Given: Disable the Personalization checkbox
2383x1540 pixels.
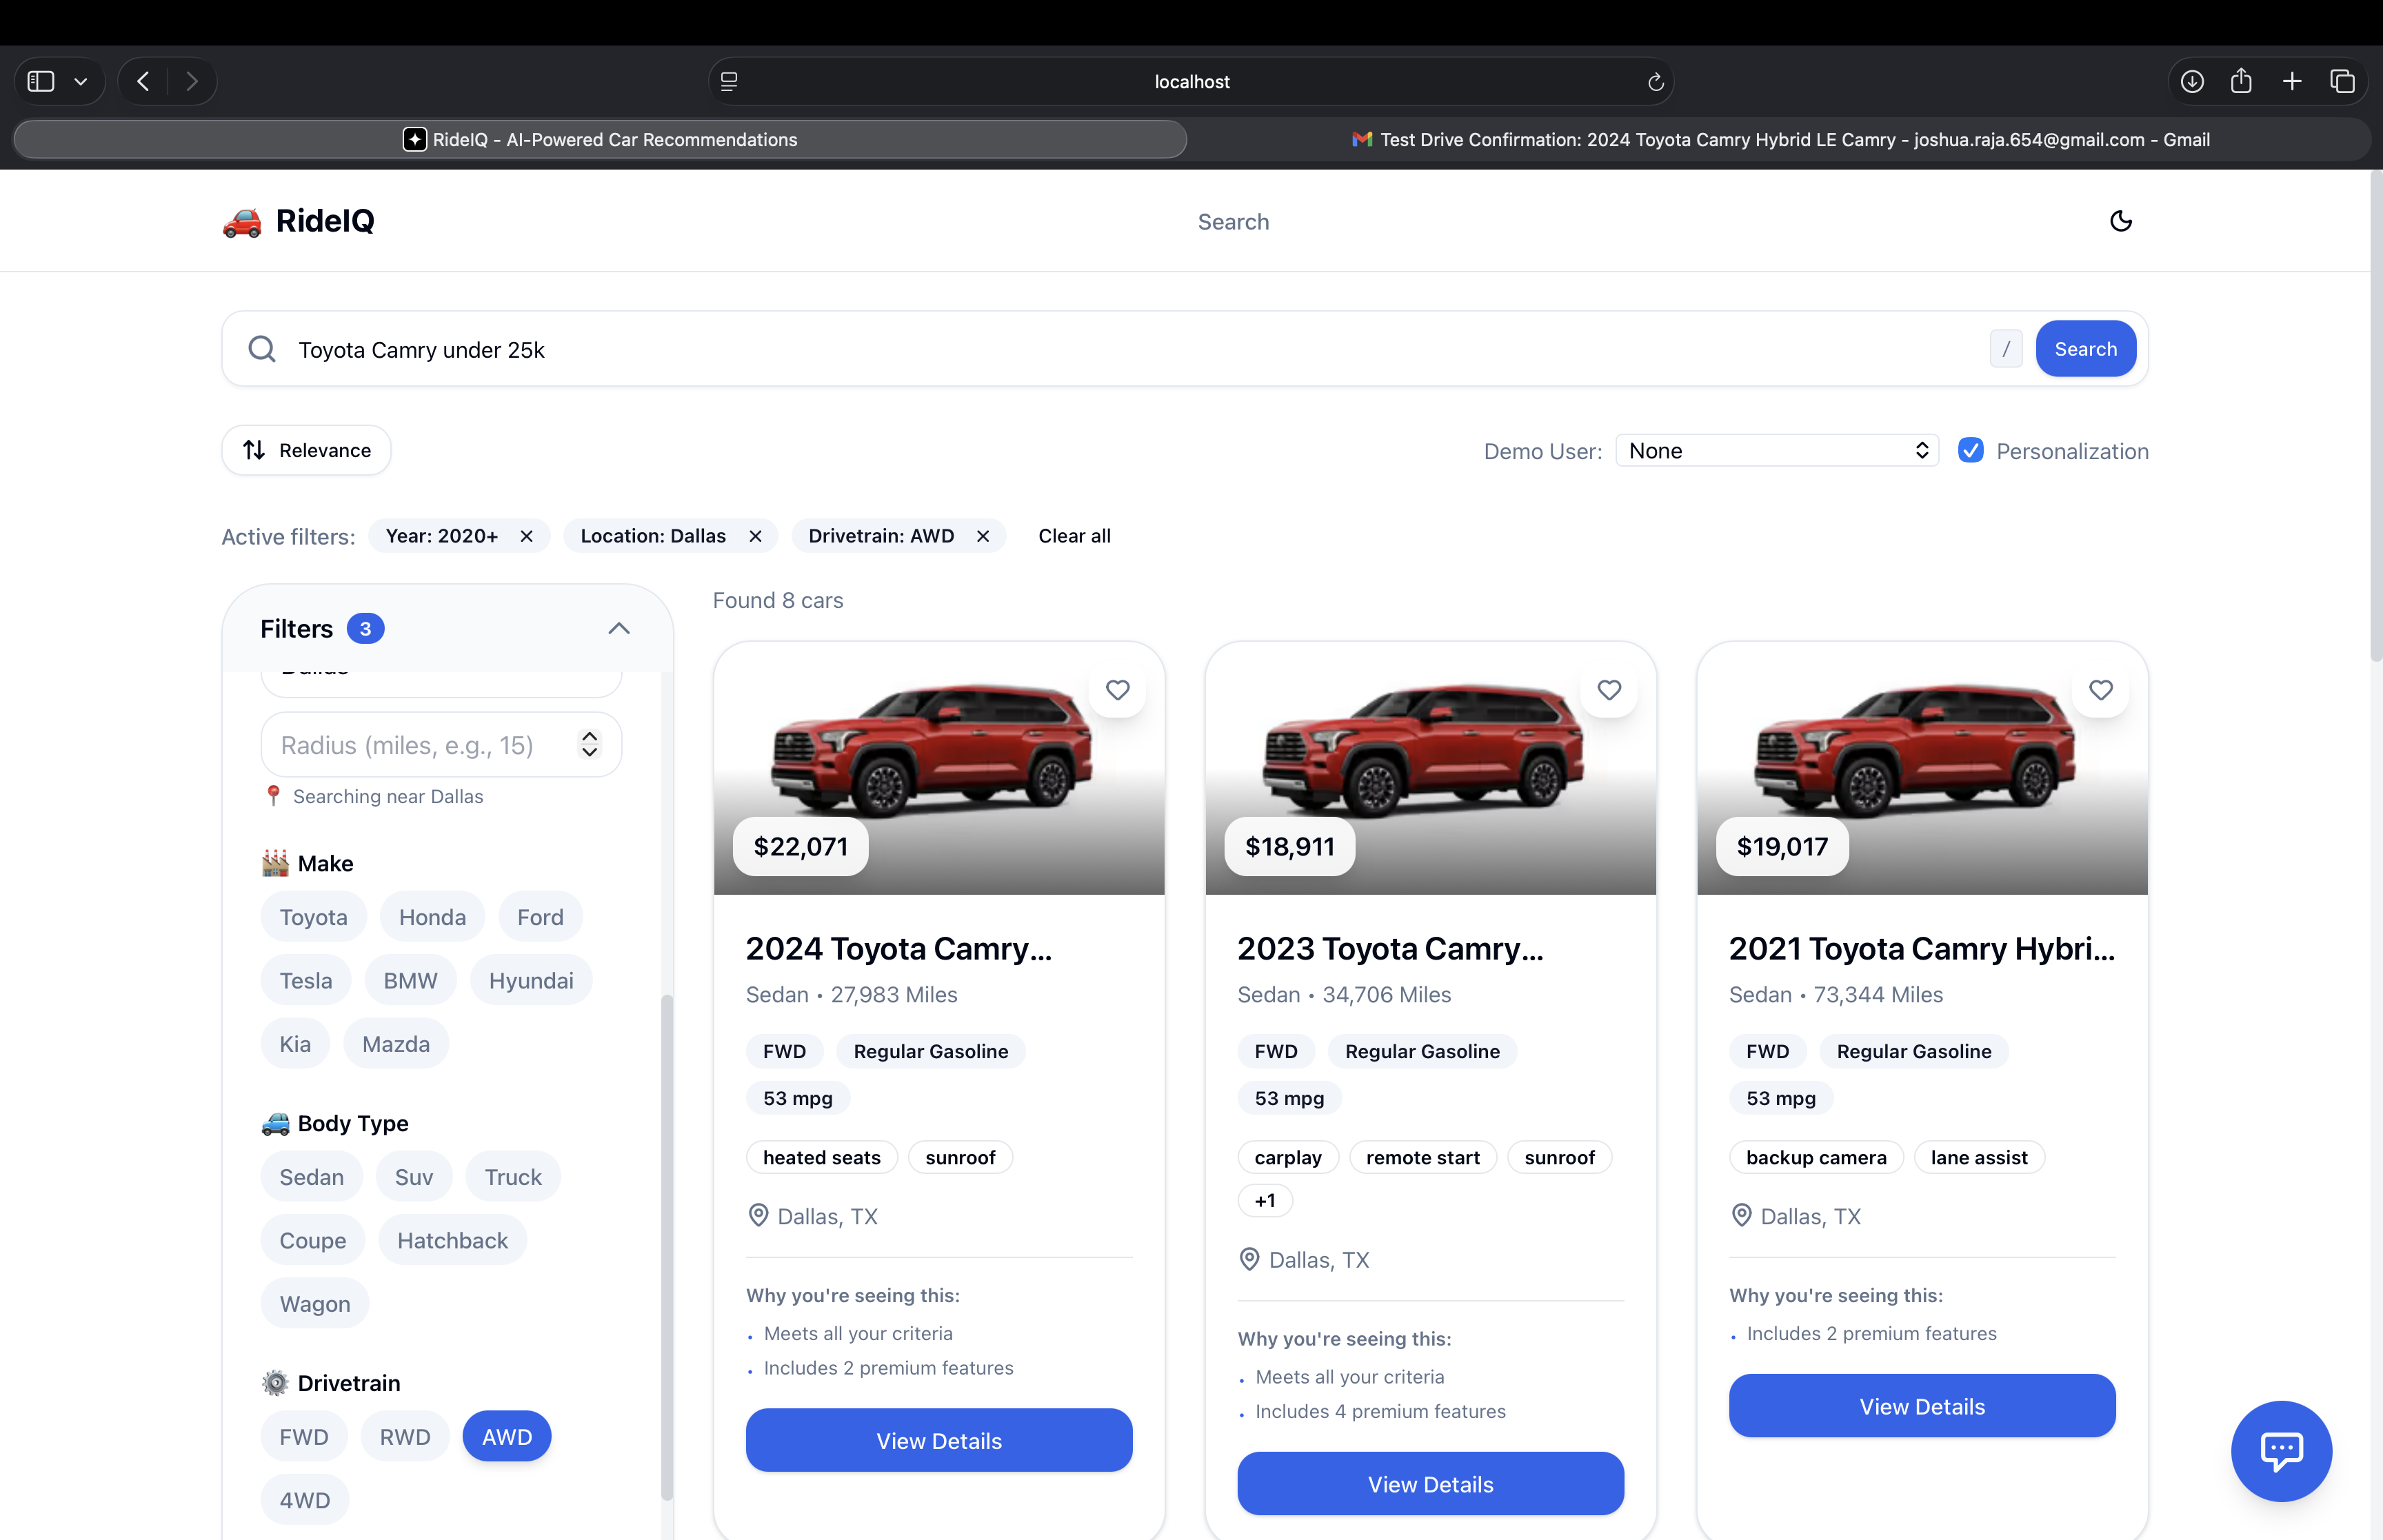Looking at the screenshot, I should click(x=1970, y=451).
